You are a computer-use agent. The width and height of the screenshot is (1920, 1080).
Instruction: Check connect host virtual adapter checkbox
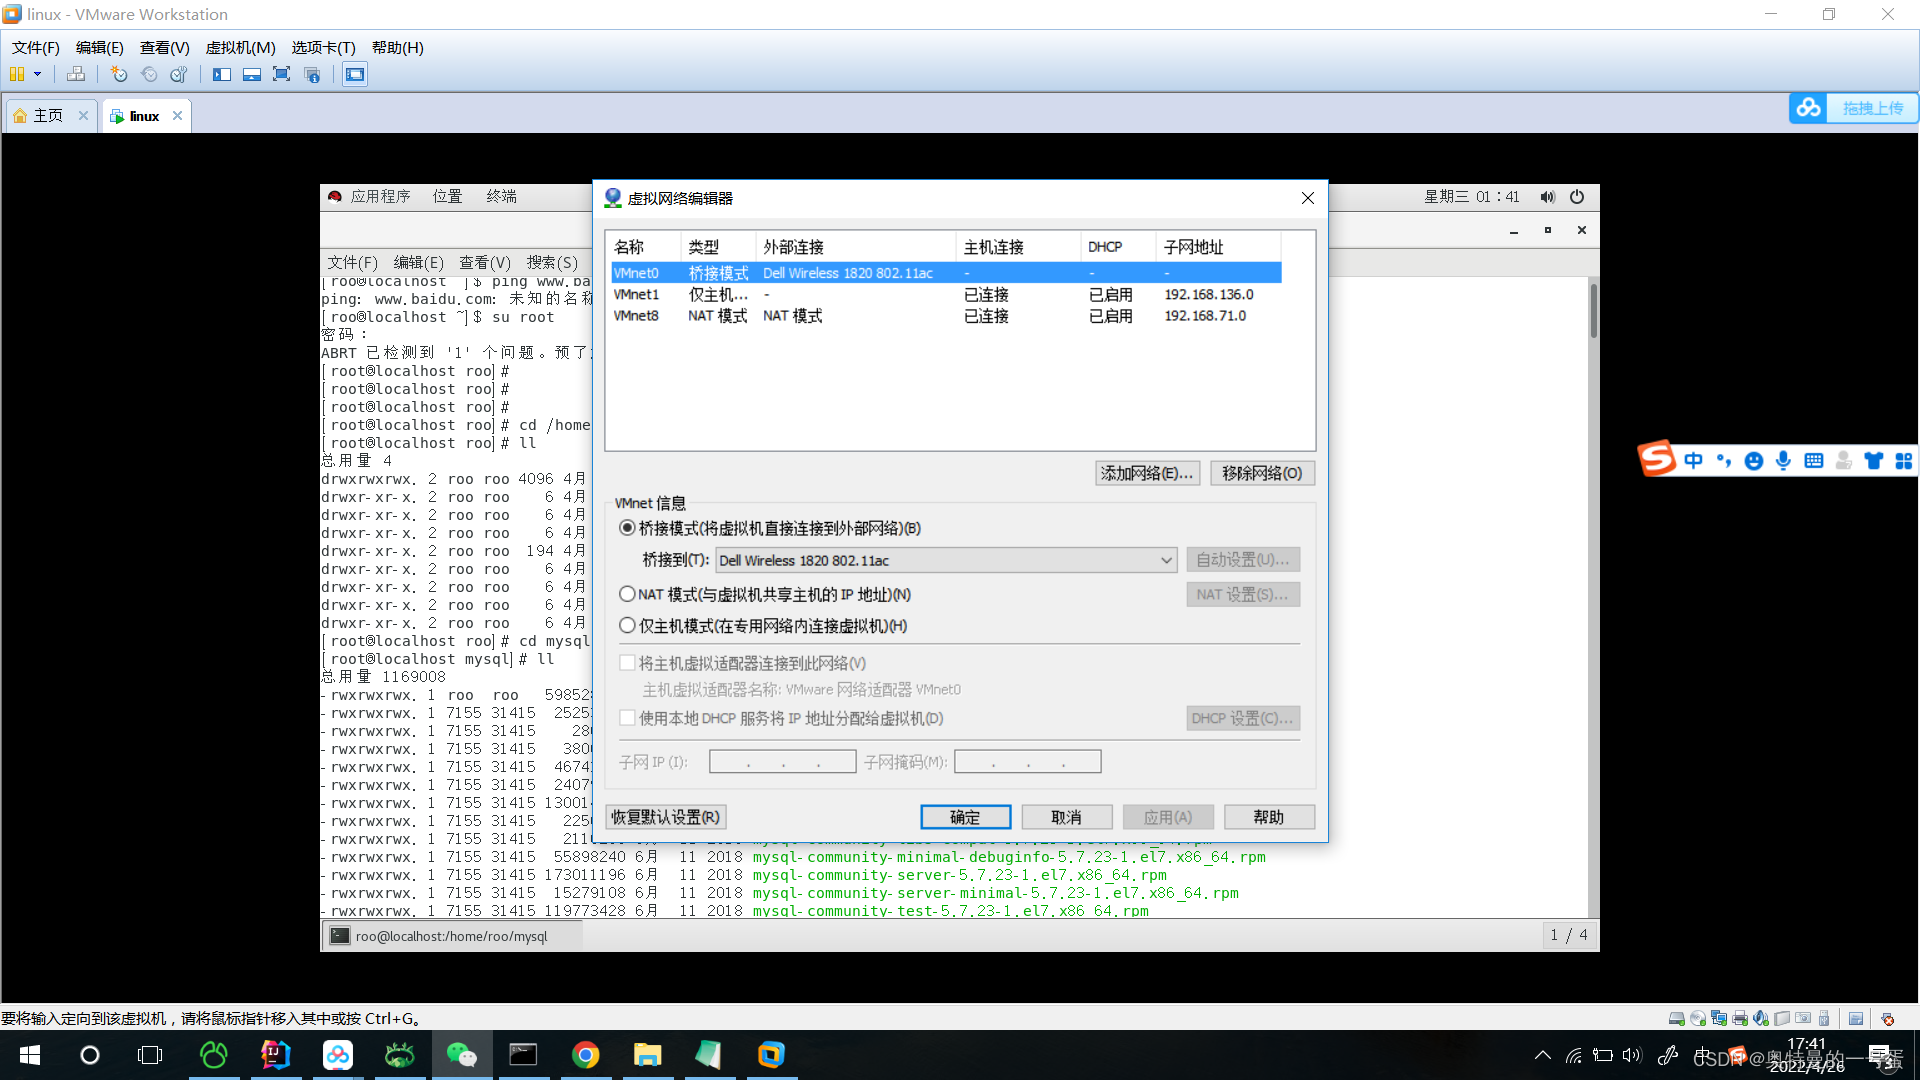(x=627, y=663)
